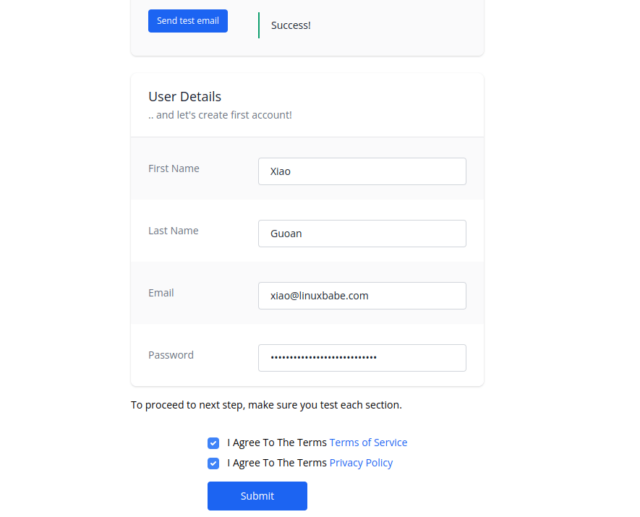Click the Email field label
Screen dimensions: 640x517
(x=161, y=293)
